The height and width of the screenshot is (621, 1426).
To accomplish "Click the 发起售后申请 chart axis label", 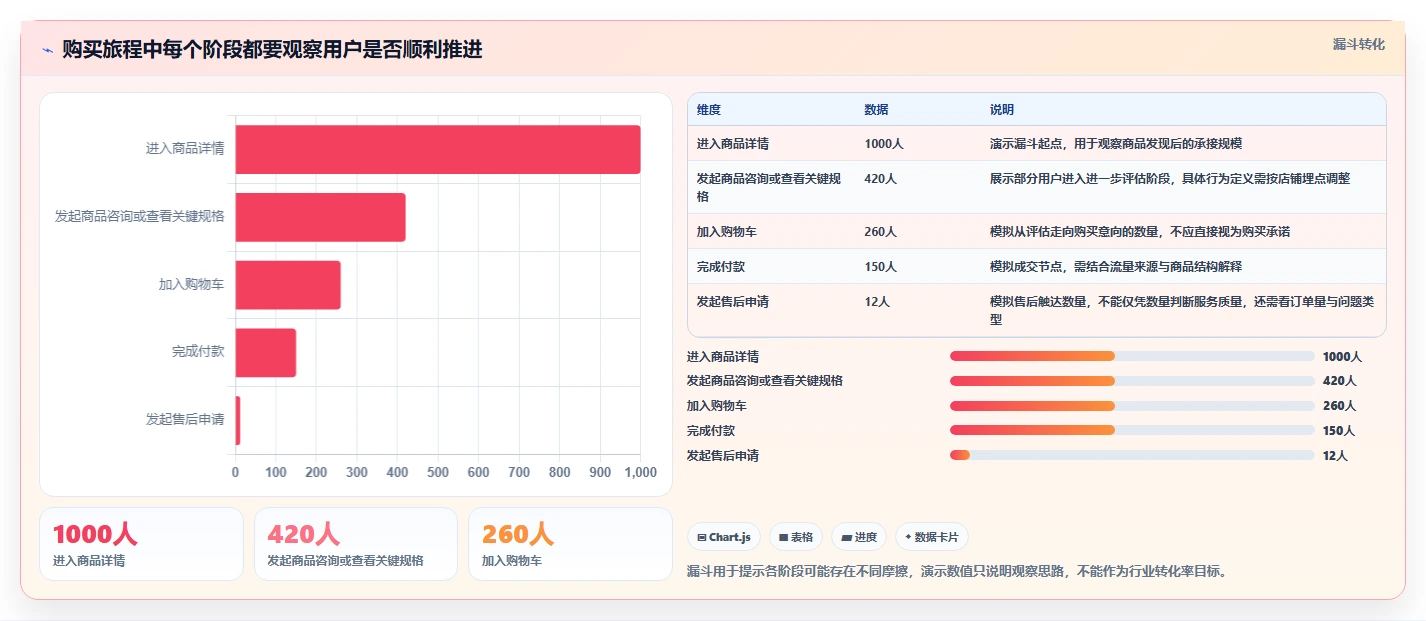I will pos(185,420).
